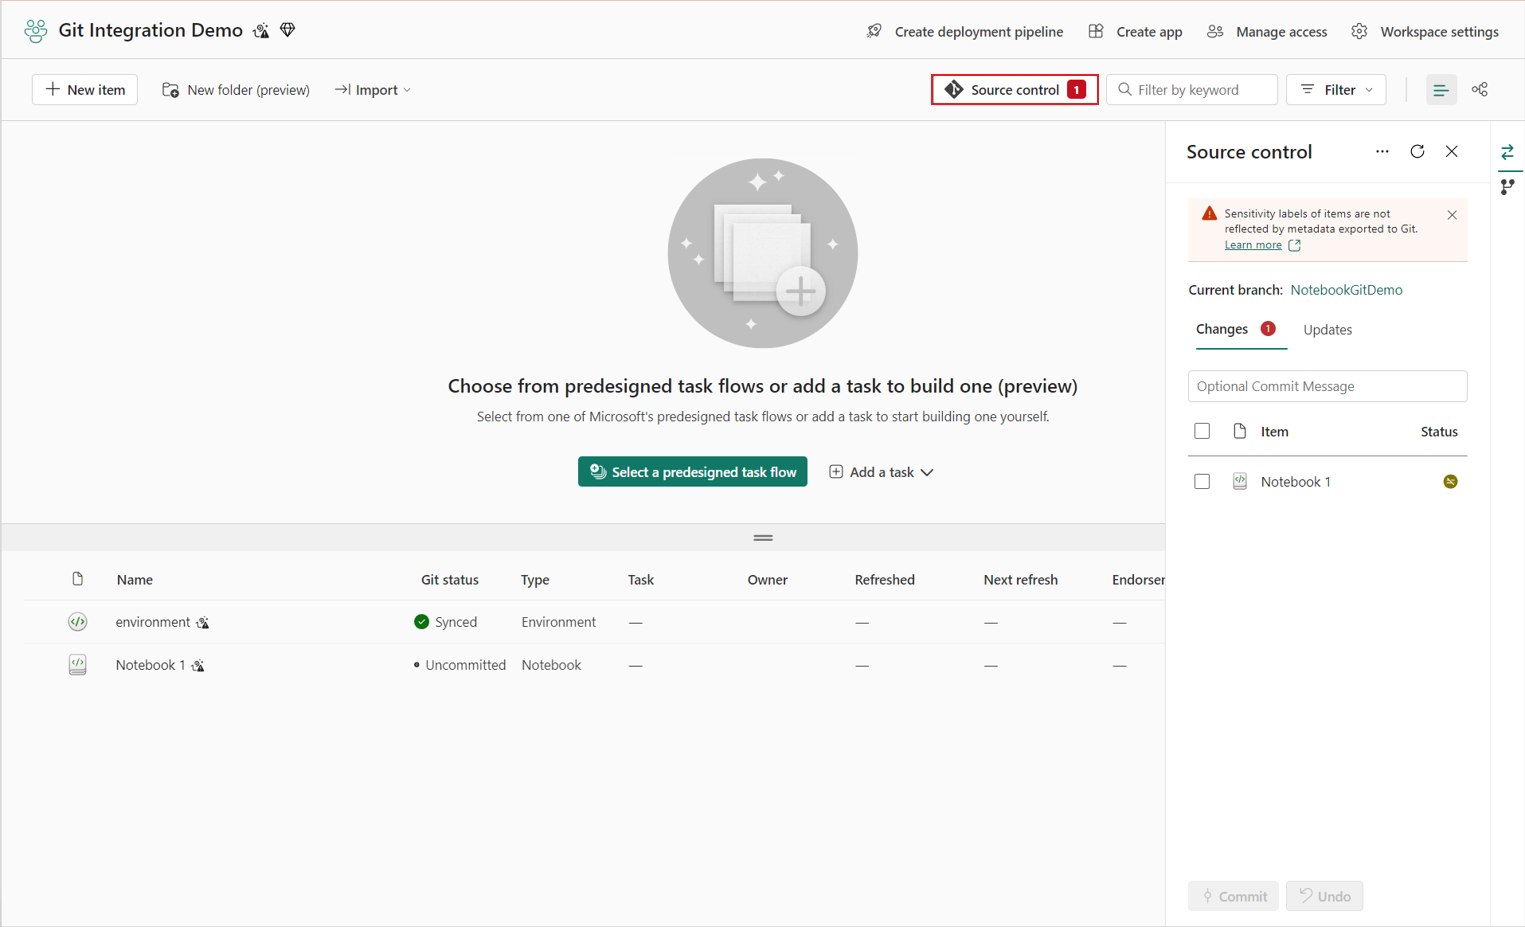Screen dimensions: 1525x927
Task: Focus the Filter by keyword search box
Action: coord(1192,90)
